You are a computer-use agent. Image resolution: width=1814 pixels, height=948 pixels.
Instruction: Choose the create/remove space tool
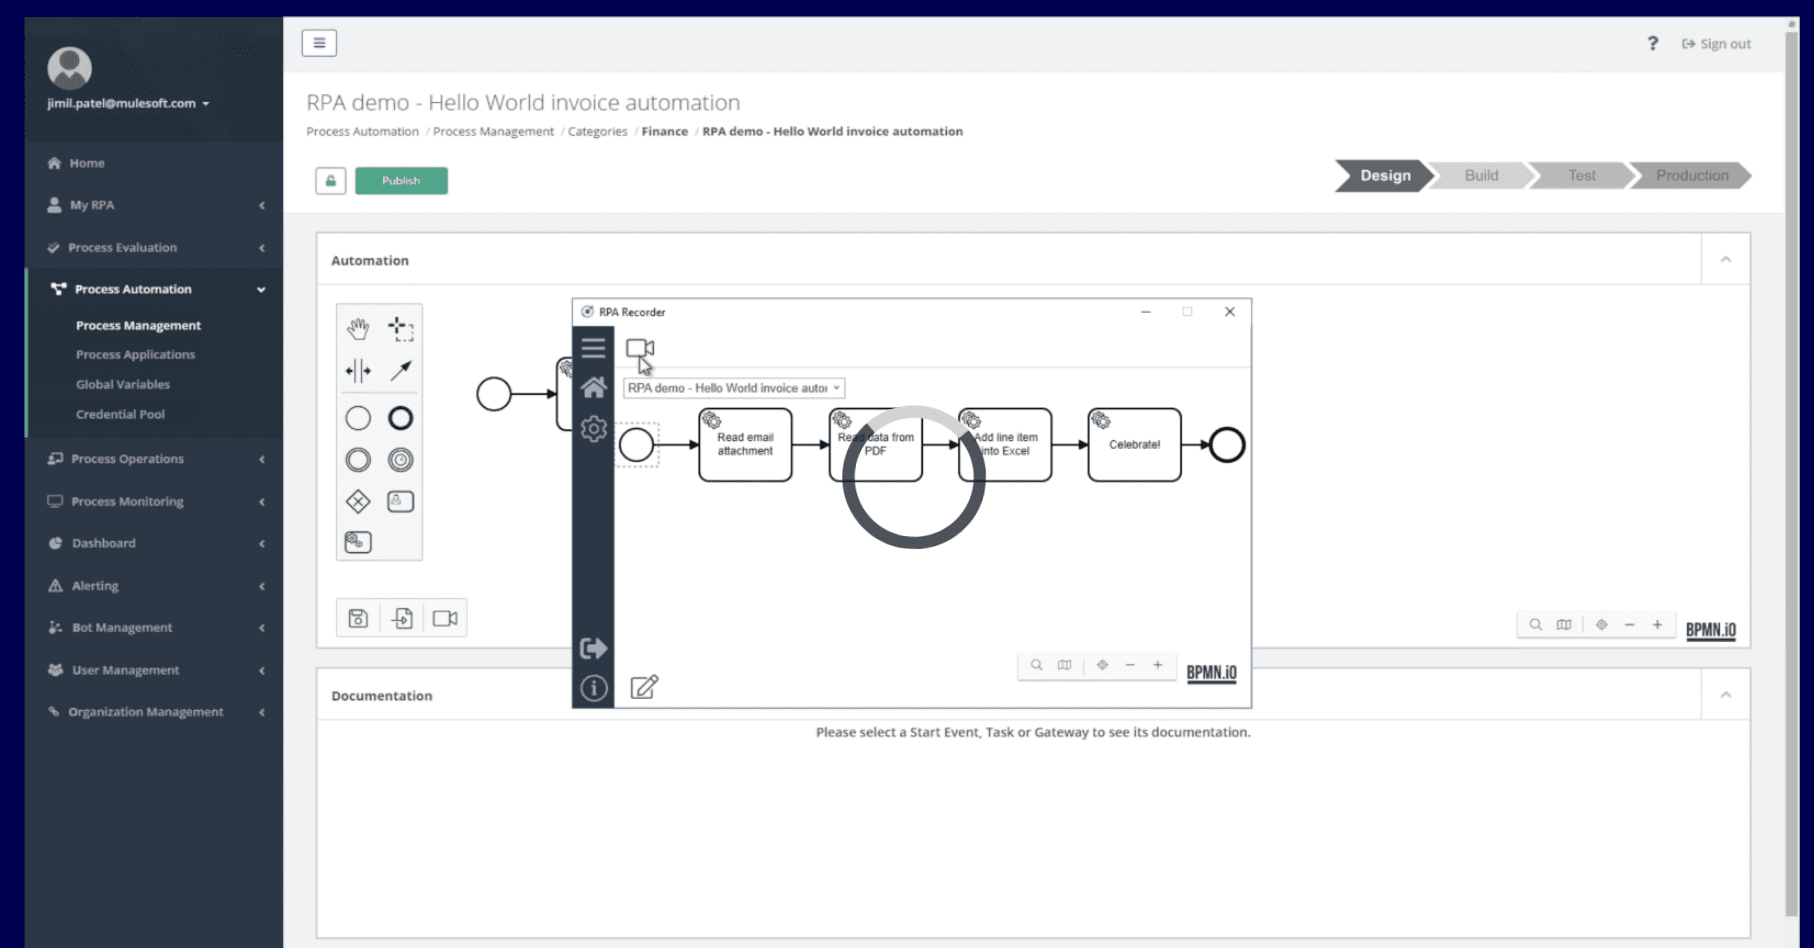pyautogui.click(x=358, y=371)
